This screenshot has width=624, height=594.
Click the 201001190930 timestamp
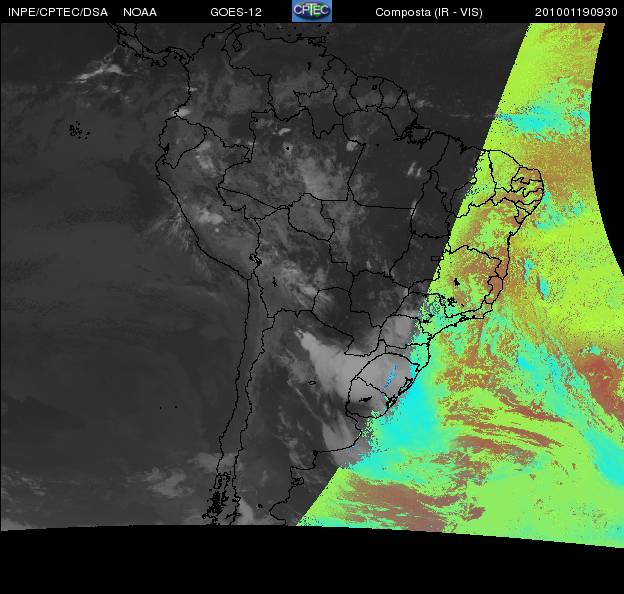click(x=577, y=12)
